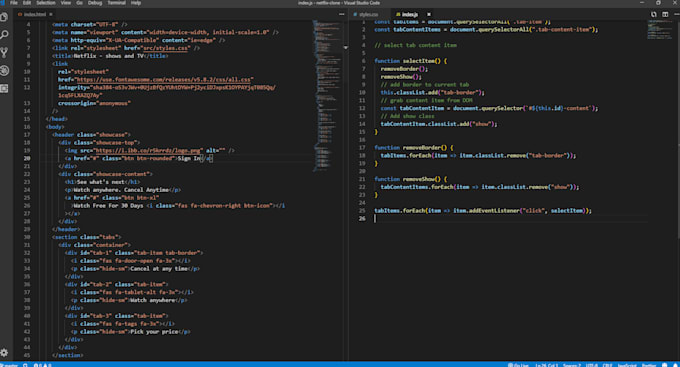Open the File menu
Screen dimensions: 680x367
(14, 3)
